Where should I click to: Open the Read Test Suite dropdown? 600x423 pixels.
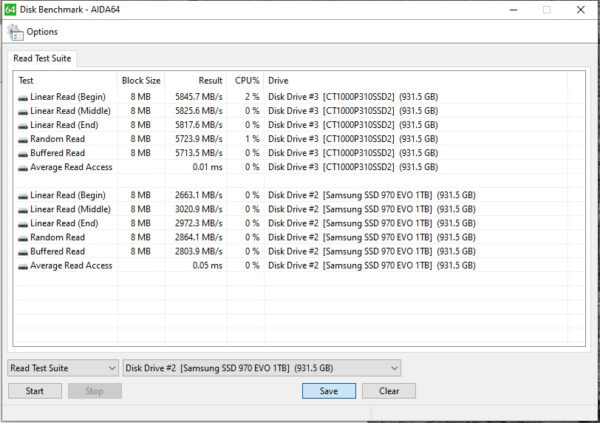(x=63, y=368)
